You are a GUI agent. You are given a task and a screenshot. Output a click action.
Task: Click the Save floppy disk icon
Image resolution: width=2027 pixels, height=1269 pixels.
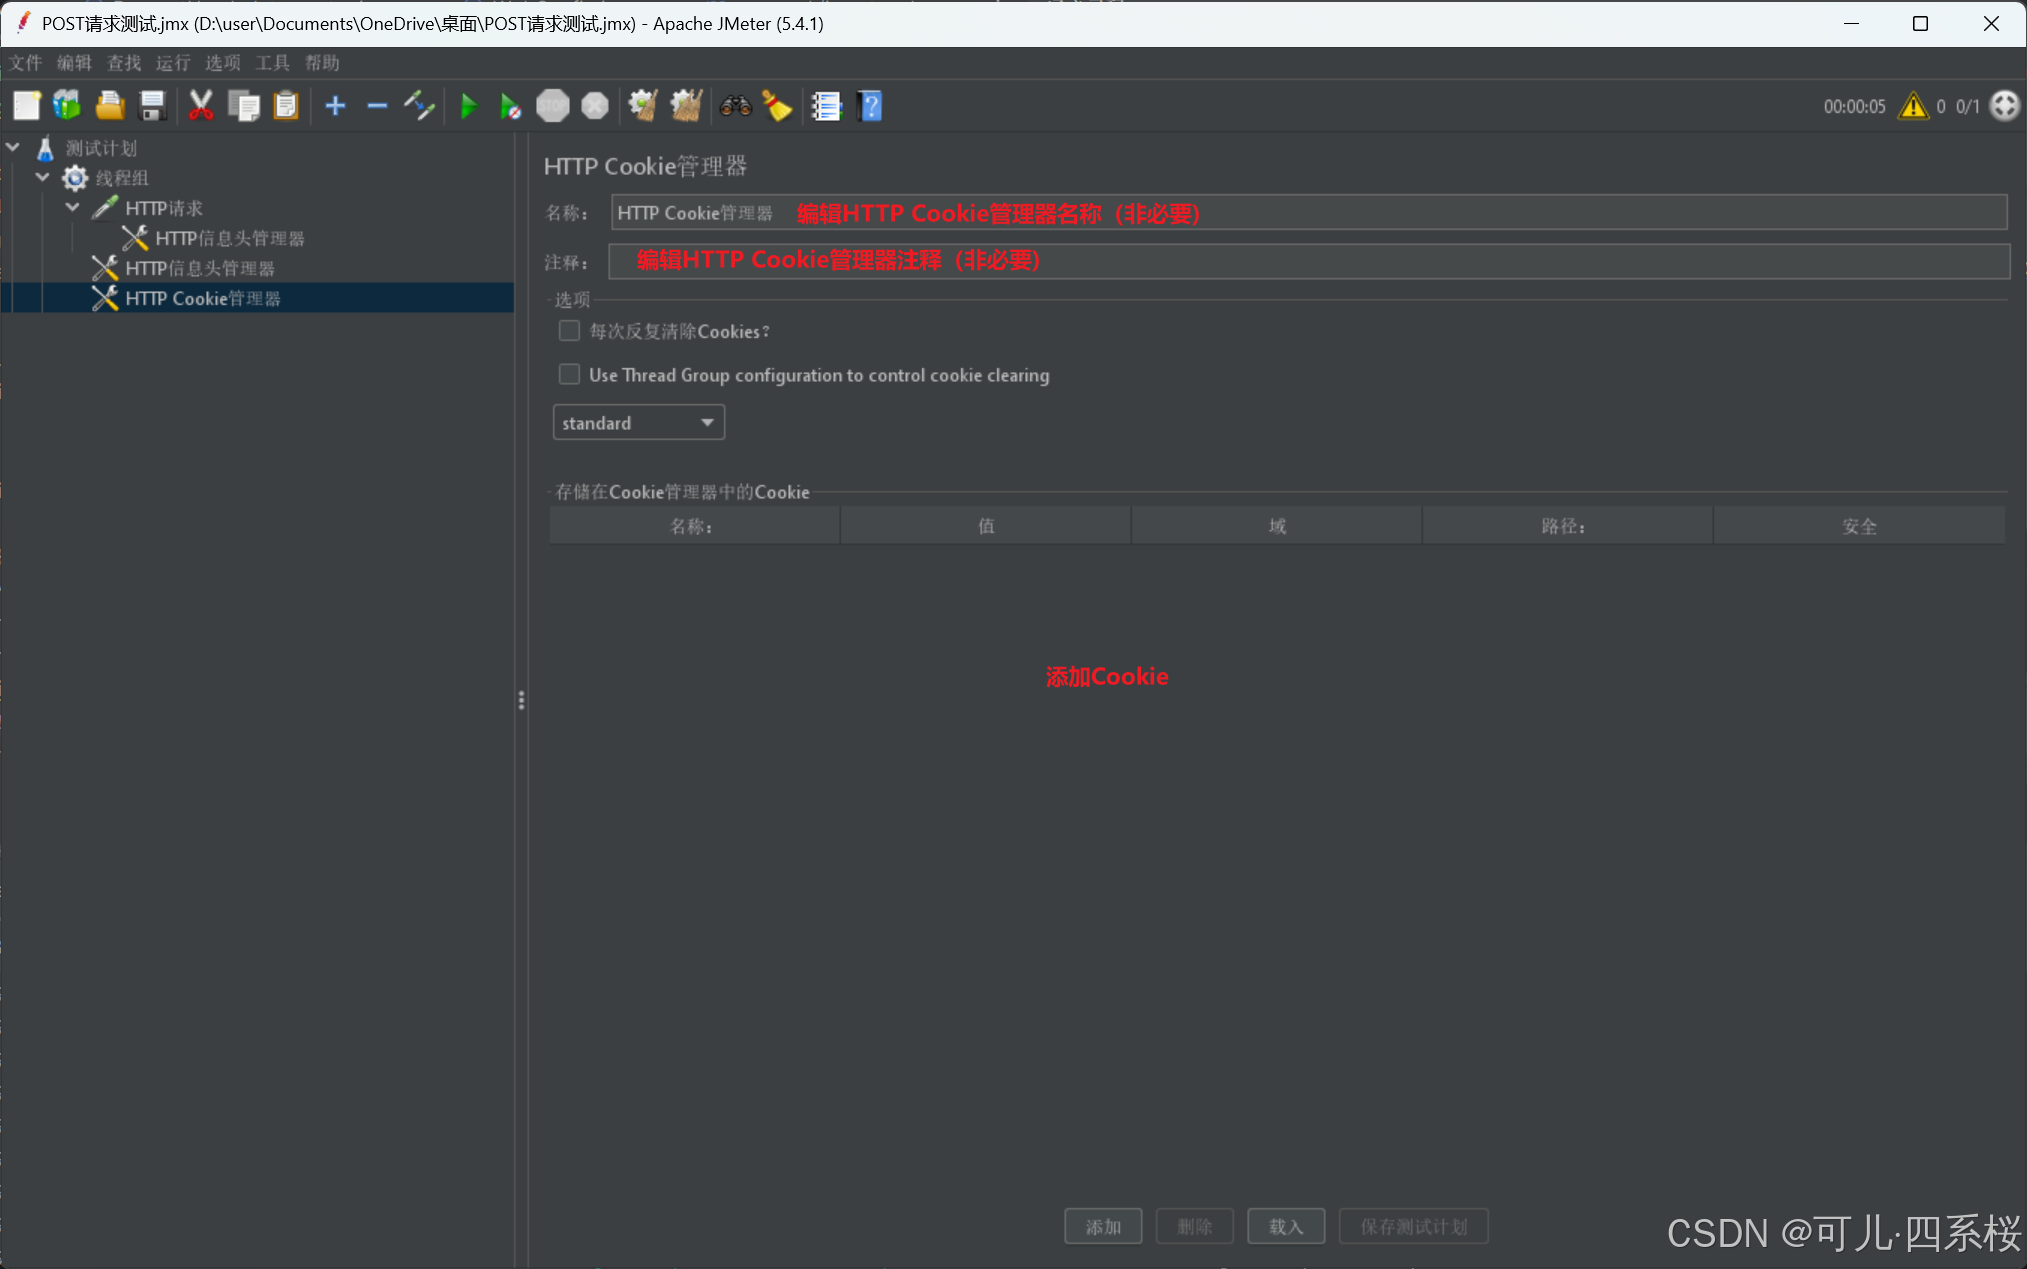click(x=152, y=106)
